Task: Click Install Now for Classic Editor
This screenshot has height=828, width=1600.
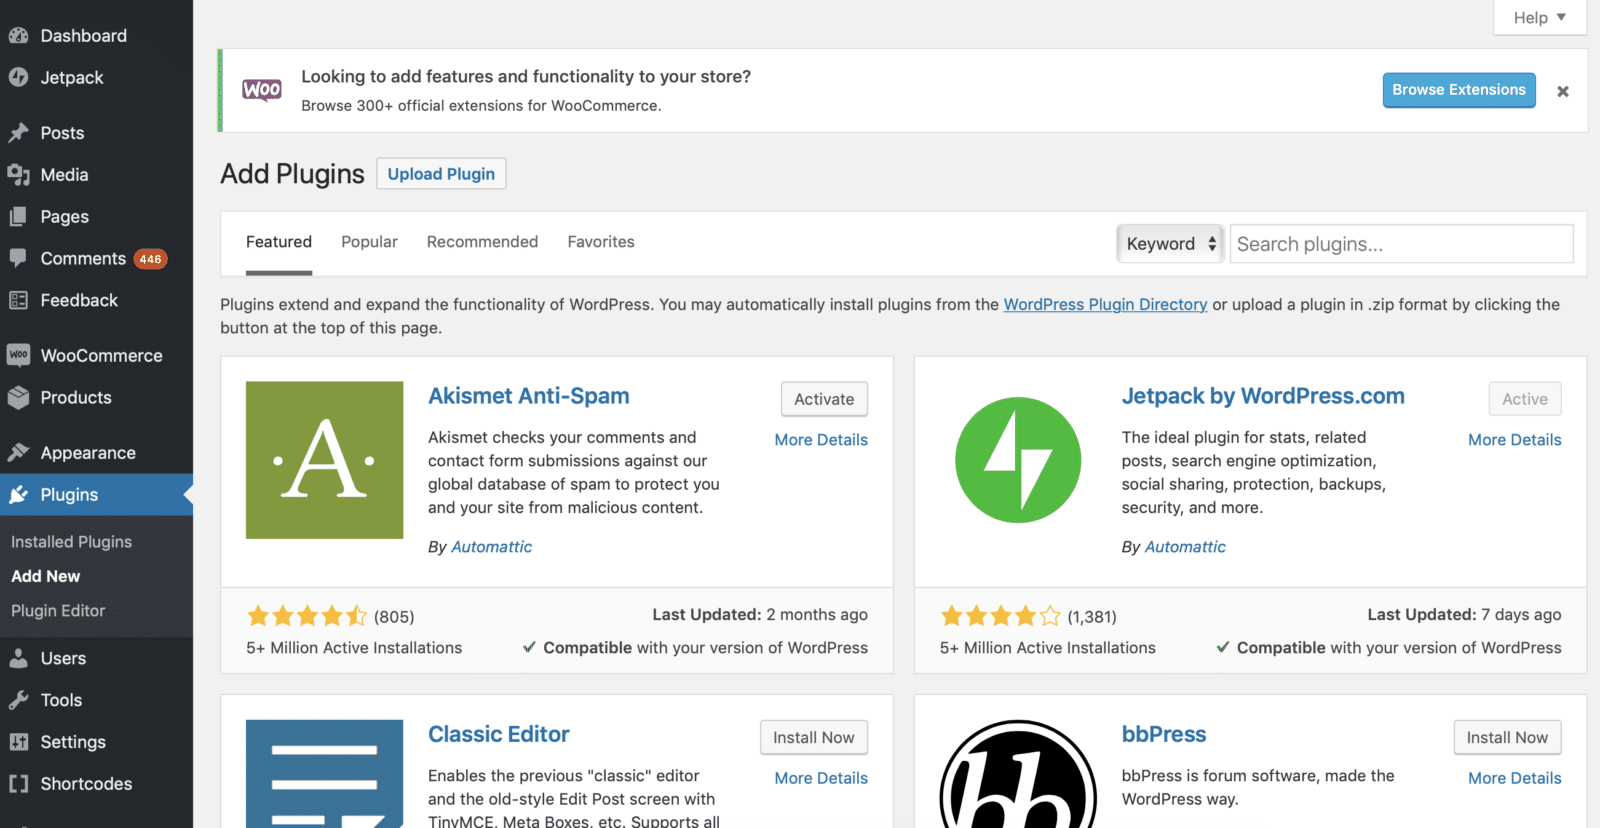Action: click(813, 738)
